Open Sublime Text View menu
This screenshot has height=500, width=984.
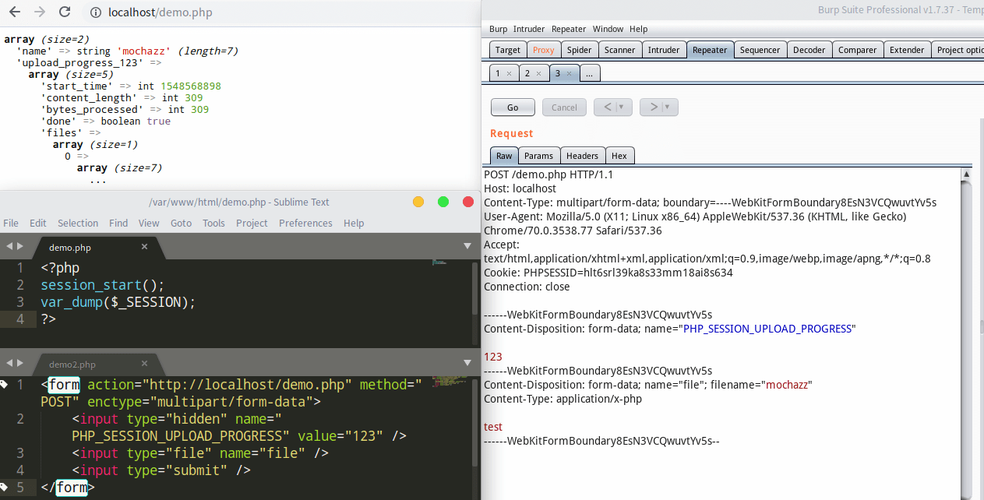tap(149, 223)
